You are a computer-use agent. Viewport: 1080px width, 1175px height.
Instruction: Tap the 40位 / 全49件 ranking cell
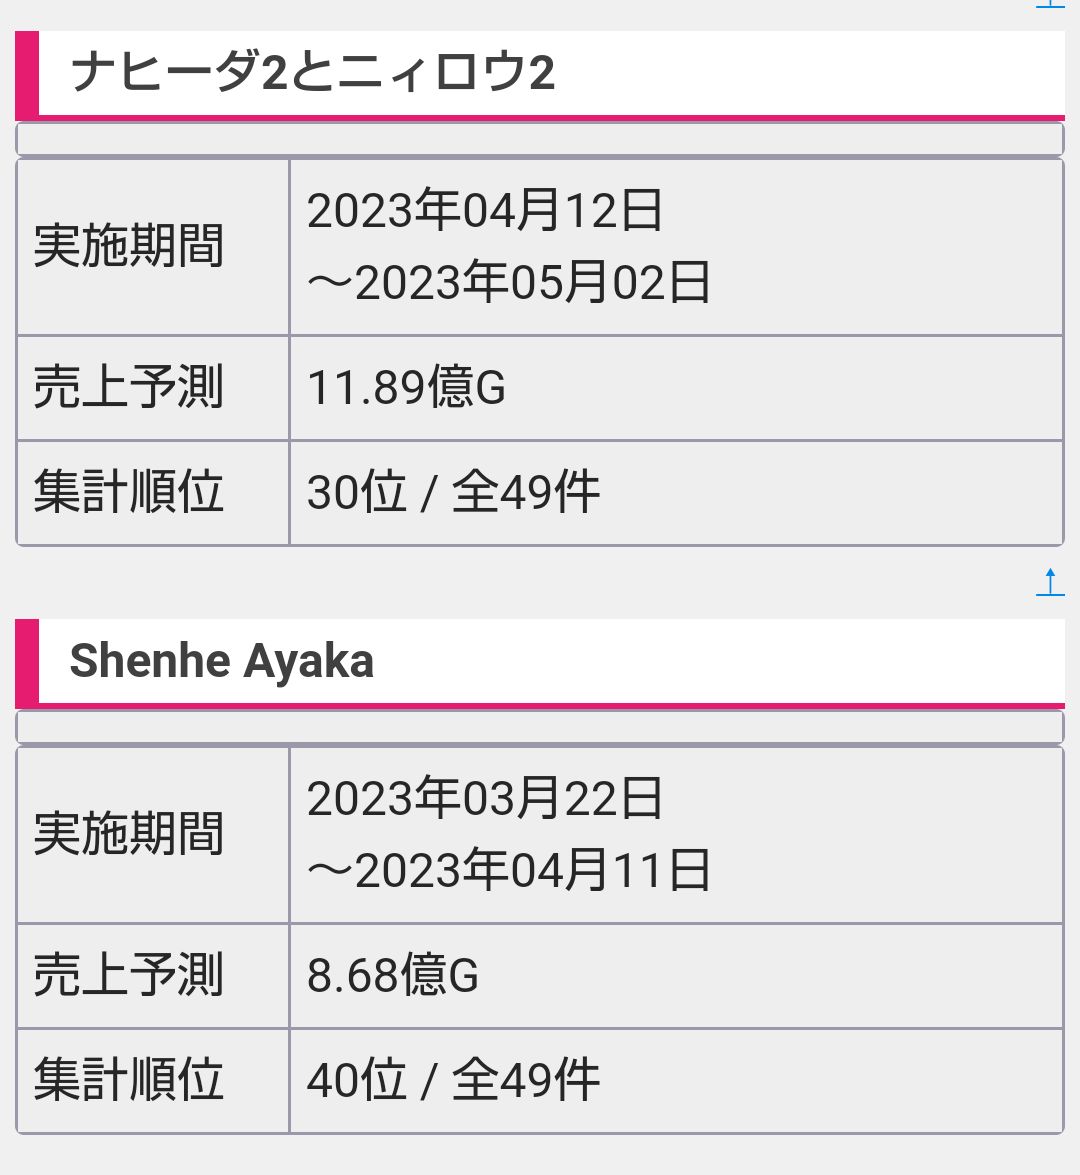(x=453, y=1081)
